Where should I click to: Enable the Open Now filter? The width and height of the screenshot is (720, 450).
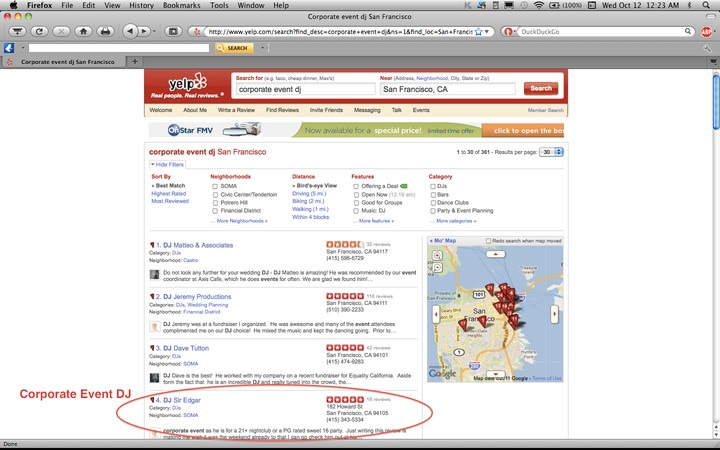[356, 195]
